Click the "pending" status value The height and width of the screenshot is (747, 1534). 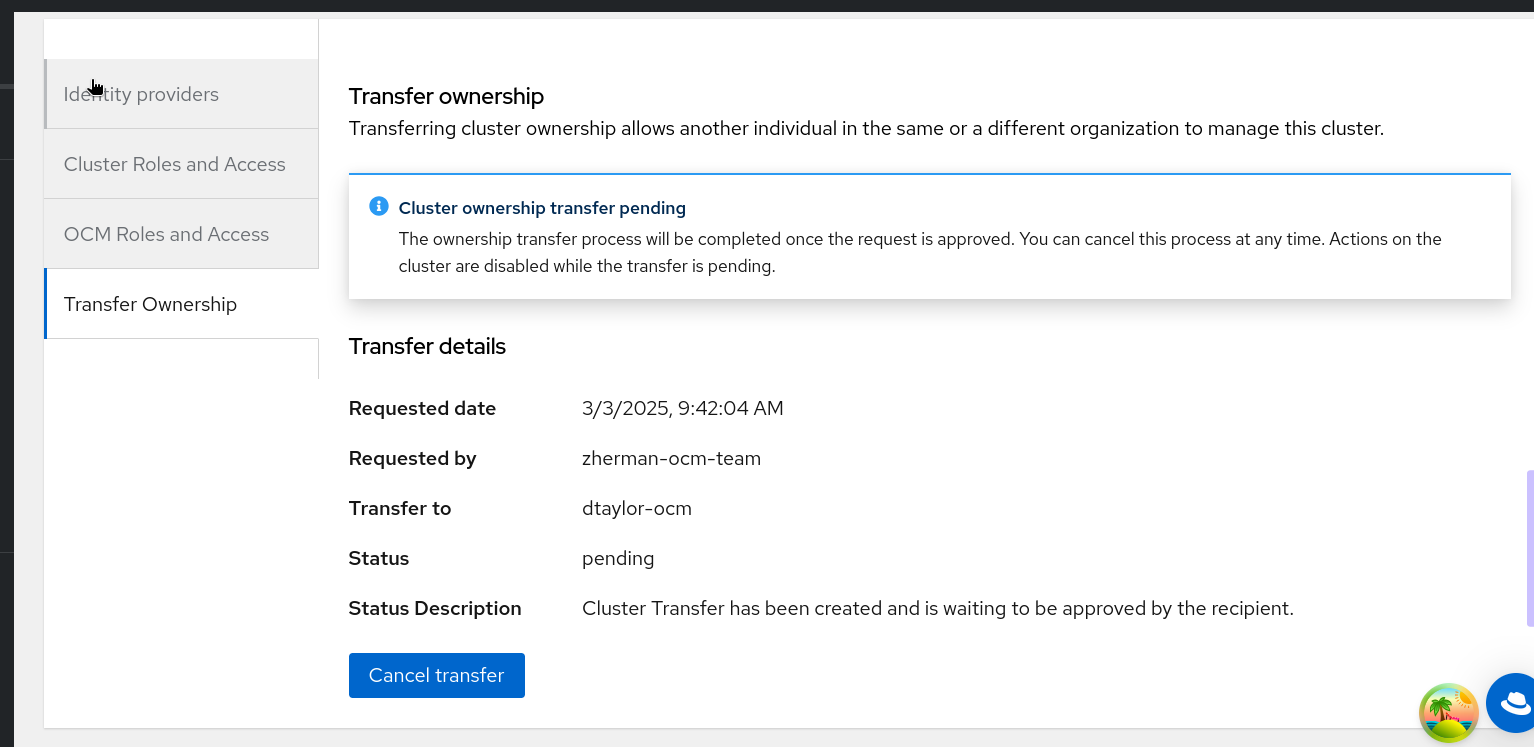(x=618, y=558)
